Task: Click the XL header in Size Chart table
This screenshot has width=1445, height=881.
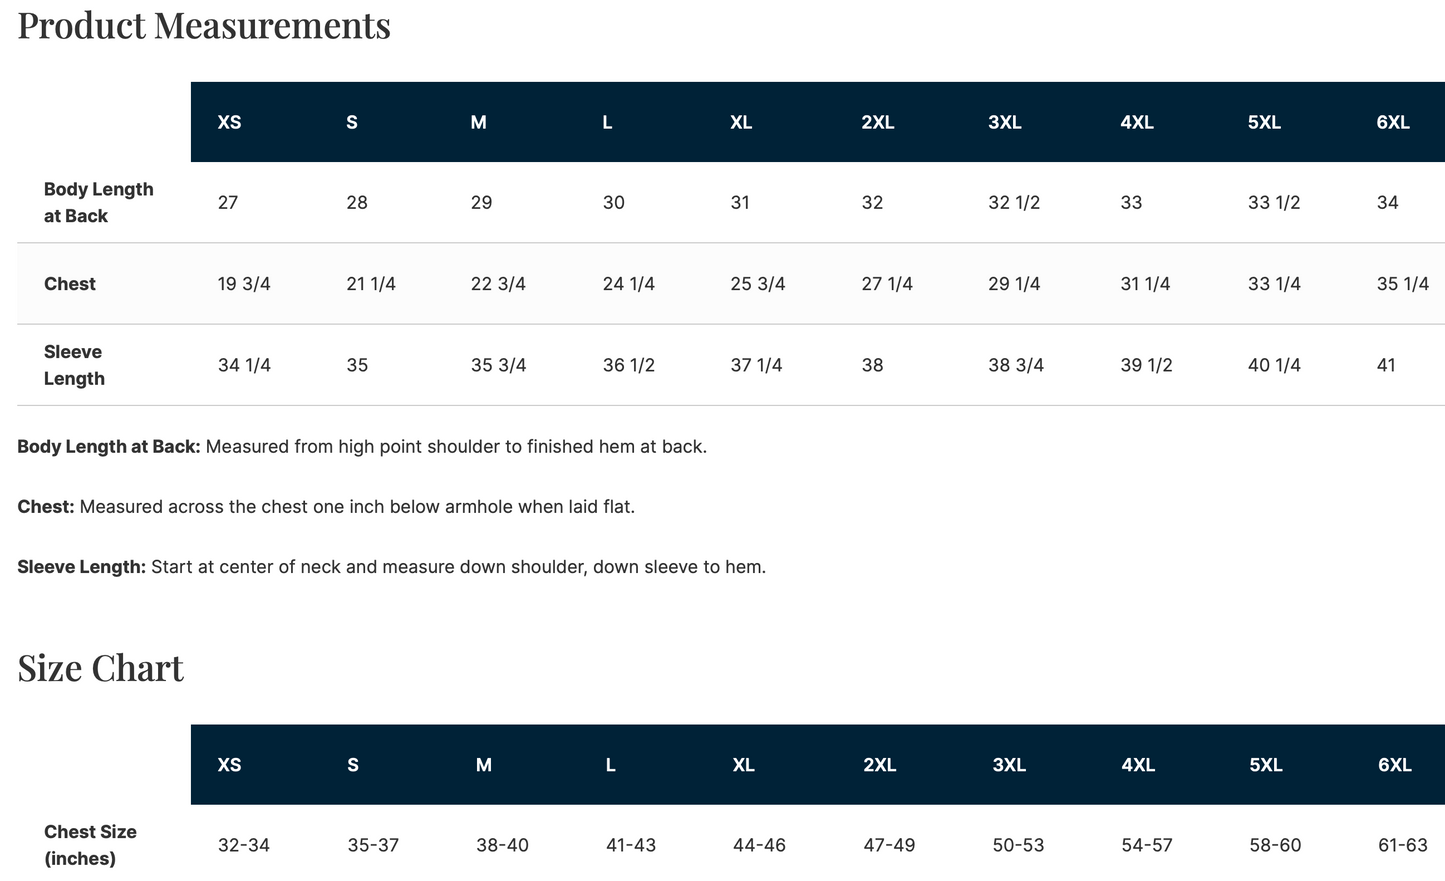Action: (743, 765)
